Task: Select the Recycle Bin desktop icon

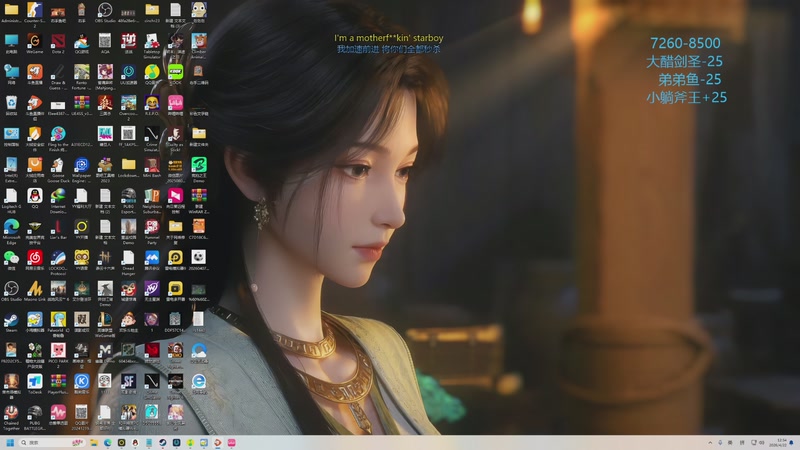Action: pos(11,105)
